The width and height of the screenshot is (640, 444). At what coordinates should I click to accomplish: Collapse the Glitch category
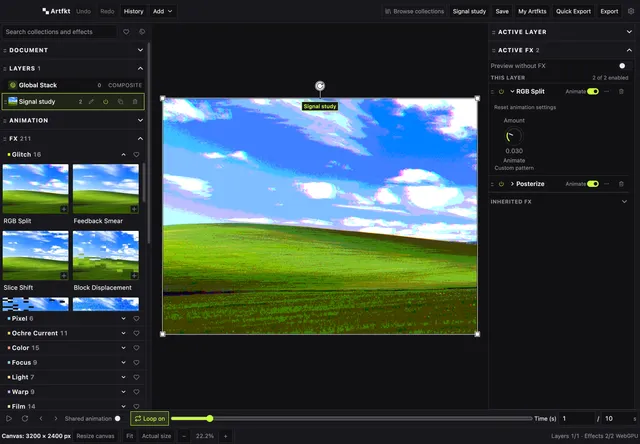(123, 155)
